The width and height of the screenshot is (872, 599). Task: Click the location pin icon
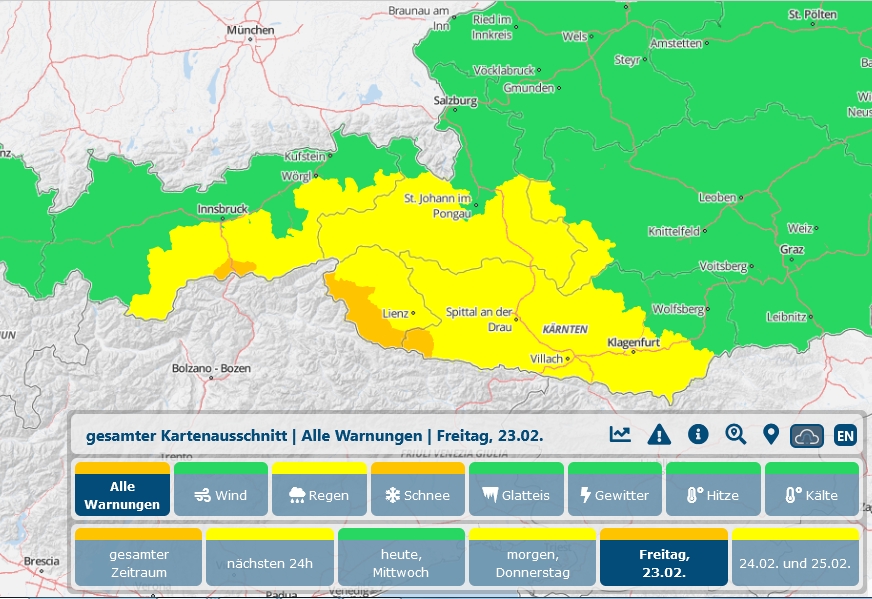tap(771, 433)
